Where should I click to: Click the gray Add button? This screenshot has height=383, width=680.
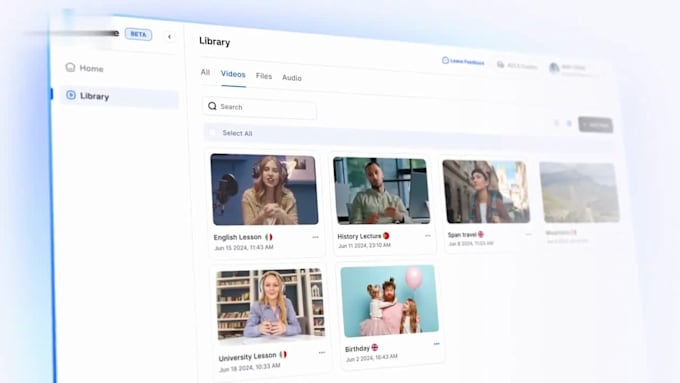(595, 125)
